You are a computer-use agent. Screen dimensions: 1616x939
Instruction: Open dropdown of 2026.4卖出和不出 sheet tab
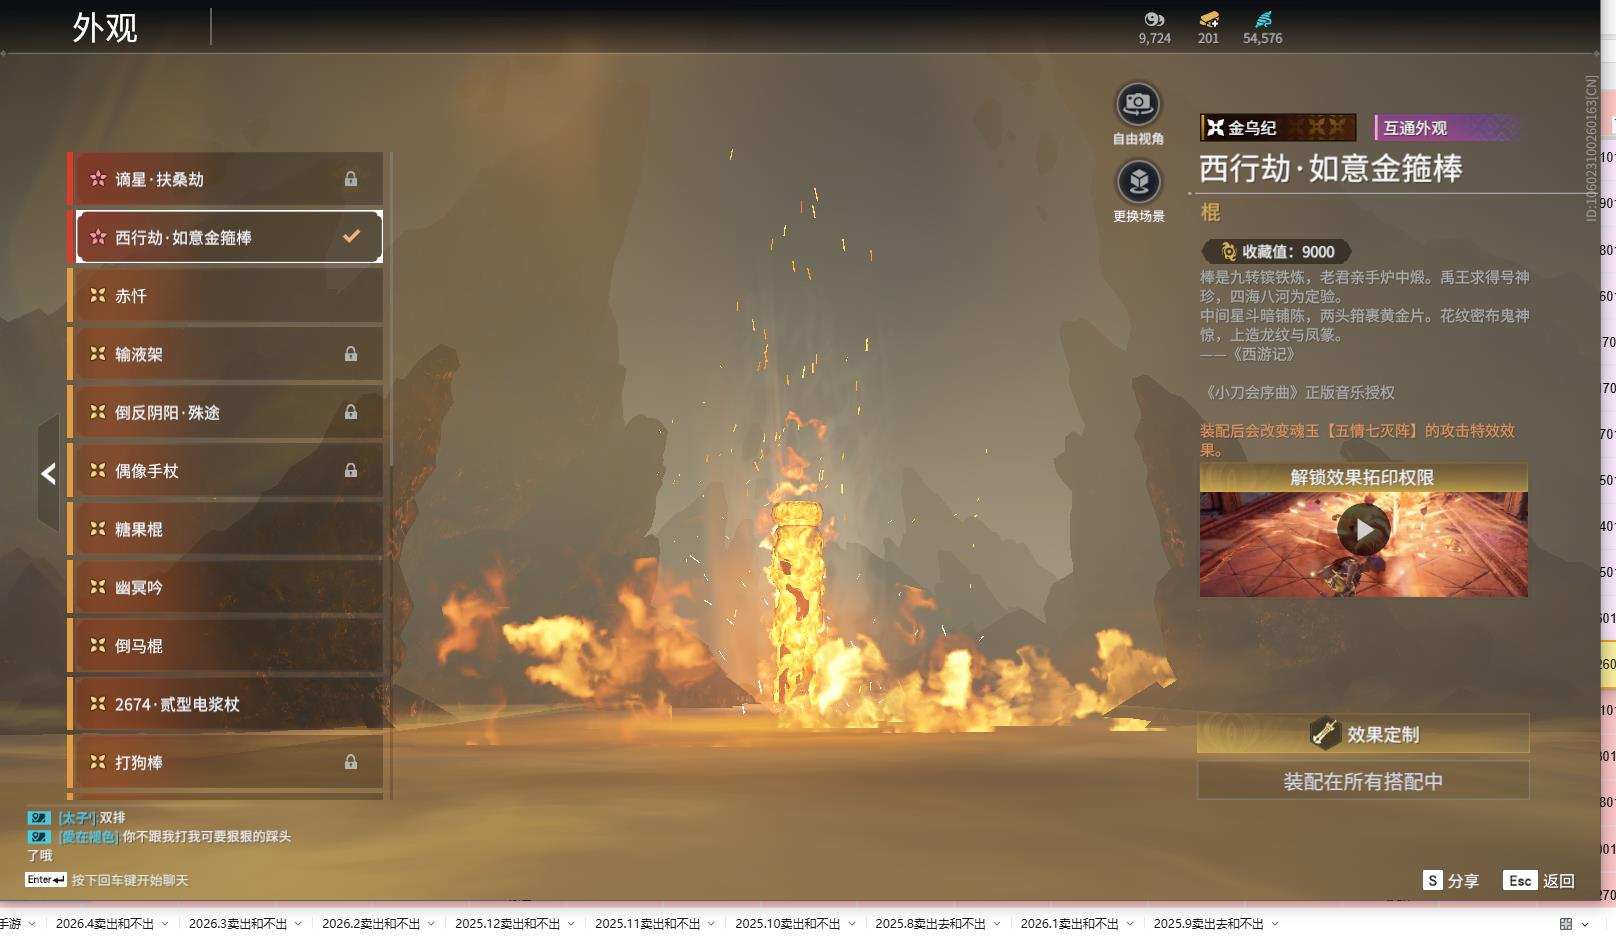click(x=165, y=924)
